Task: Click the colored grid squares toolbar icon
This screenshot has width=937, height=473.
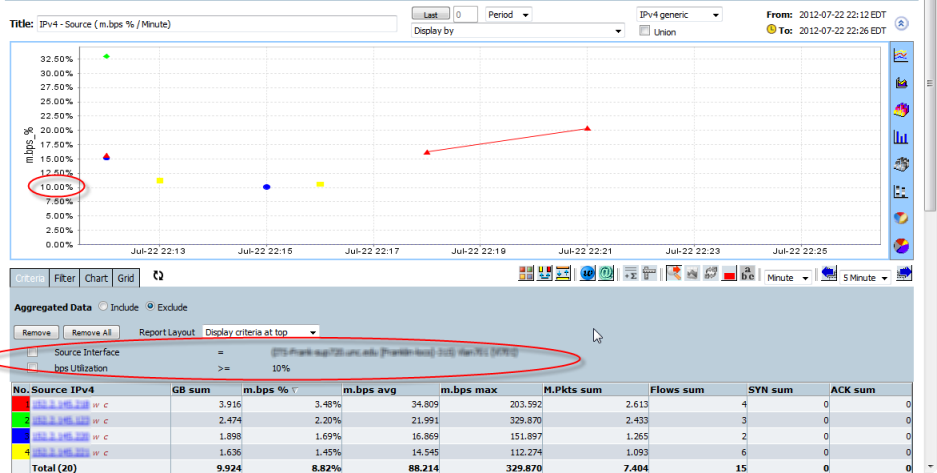Action: pyautogui.click(x=526, y=274)
